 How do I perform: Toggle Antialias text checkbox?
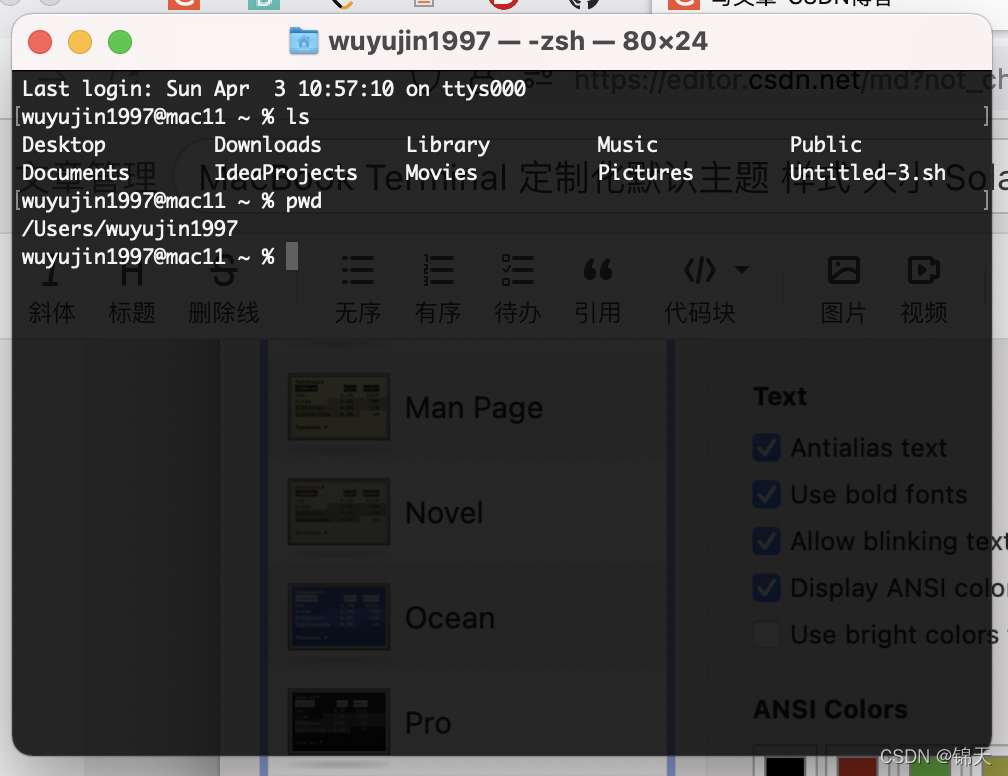[x=766, y=448]
